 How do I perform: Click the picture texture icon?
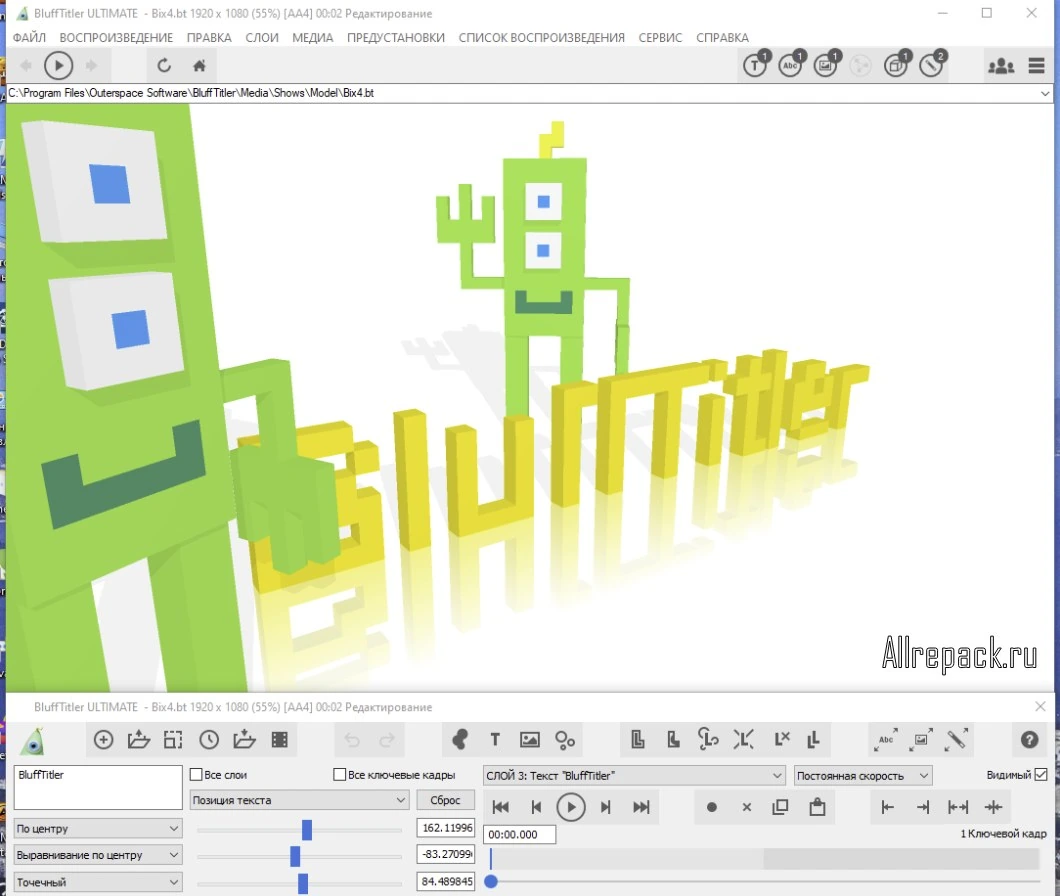coord(529,740)
